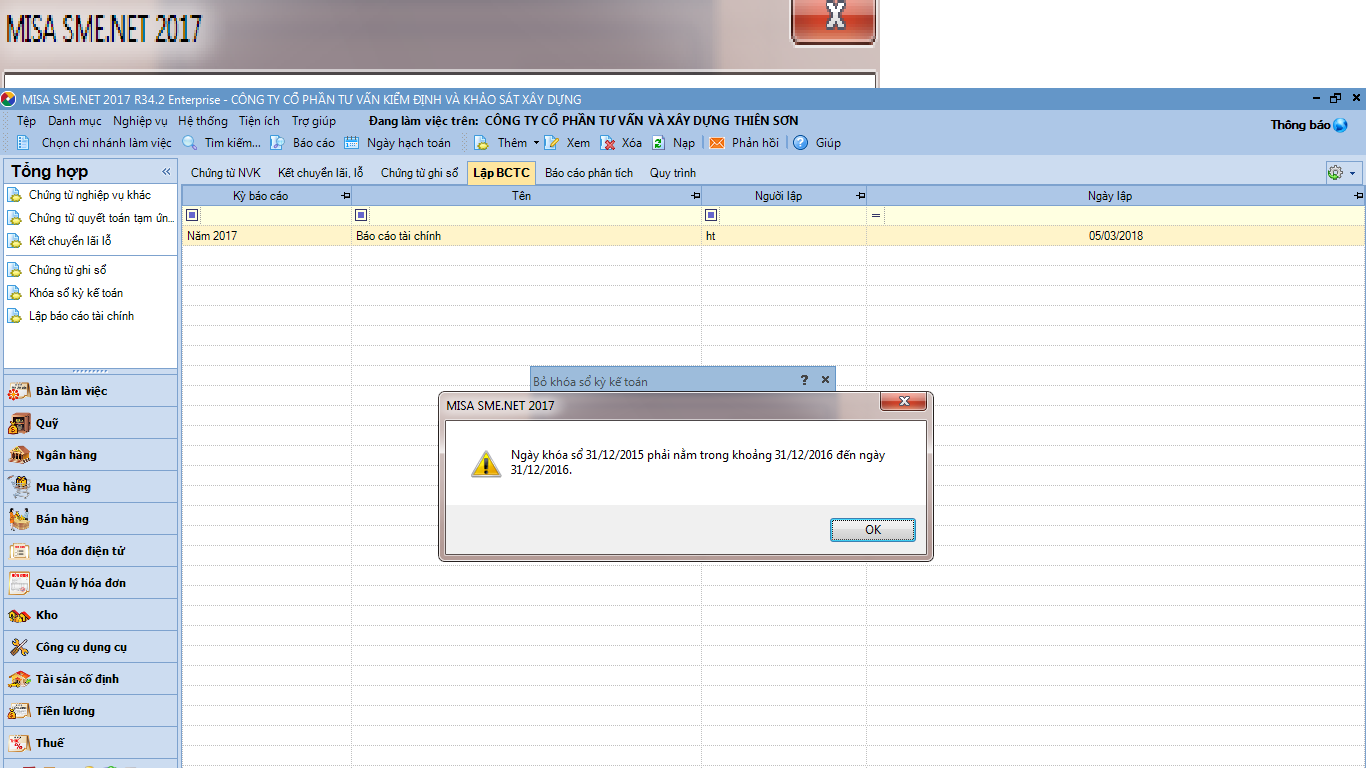
Task: Open filter operator for Tên column
Action: [361, 215]
